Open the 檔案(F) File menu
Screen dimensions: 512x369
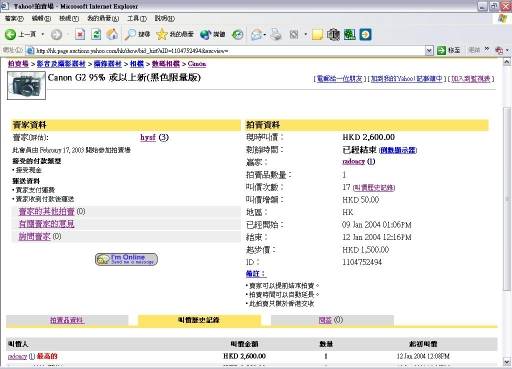pos(14,19)
